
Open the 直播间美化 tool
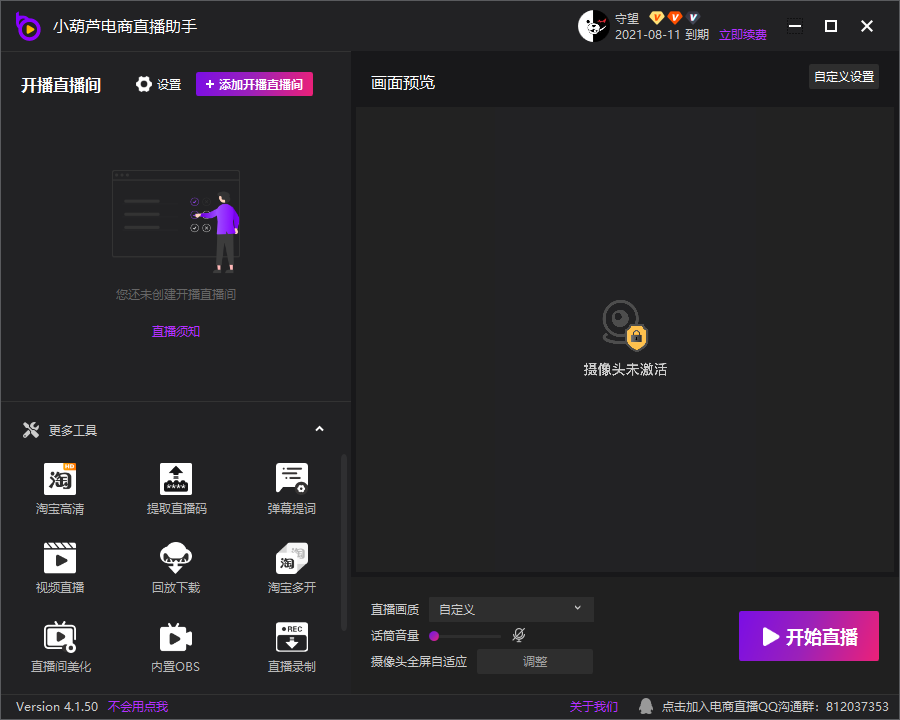[x=60, y=637]
